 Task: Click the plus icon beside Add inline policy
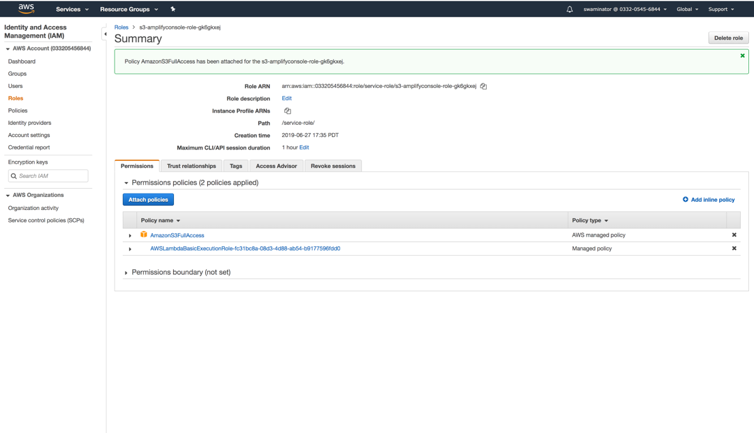pos(685,199)
